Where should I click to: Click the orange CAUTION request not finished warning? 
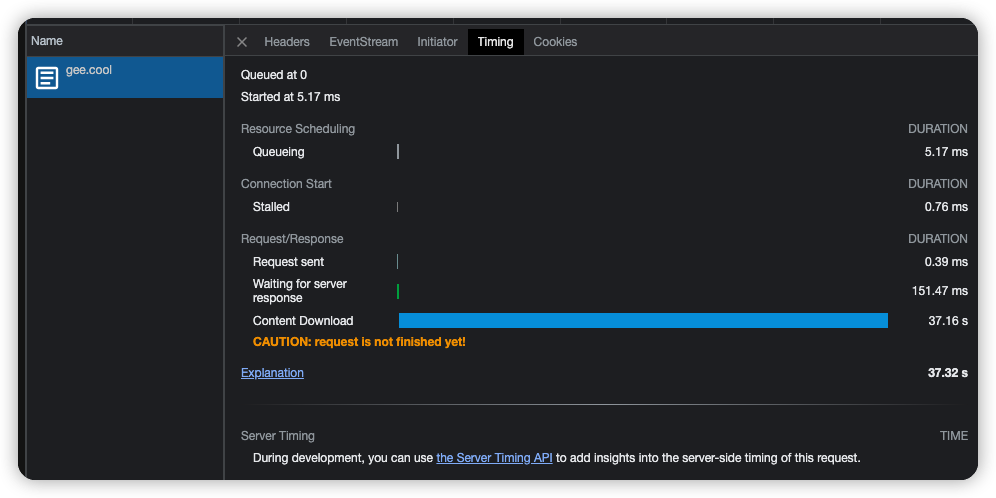coord(359,342)
